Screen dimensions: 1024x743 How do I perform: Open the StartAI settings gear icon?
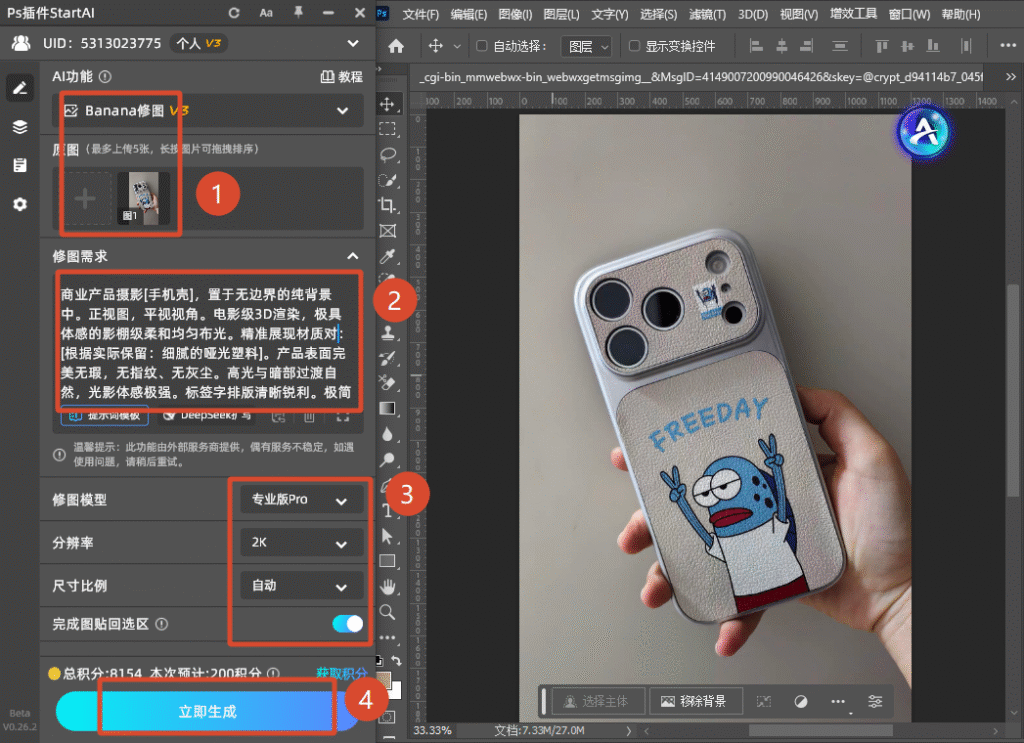click(20, 204)
